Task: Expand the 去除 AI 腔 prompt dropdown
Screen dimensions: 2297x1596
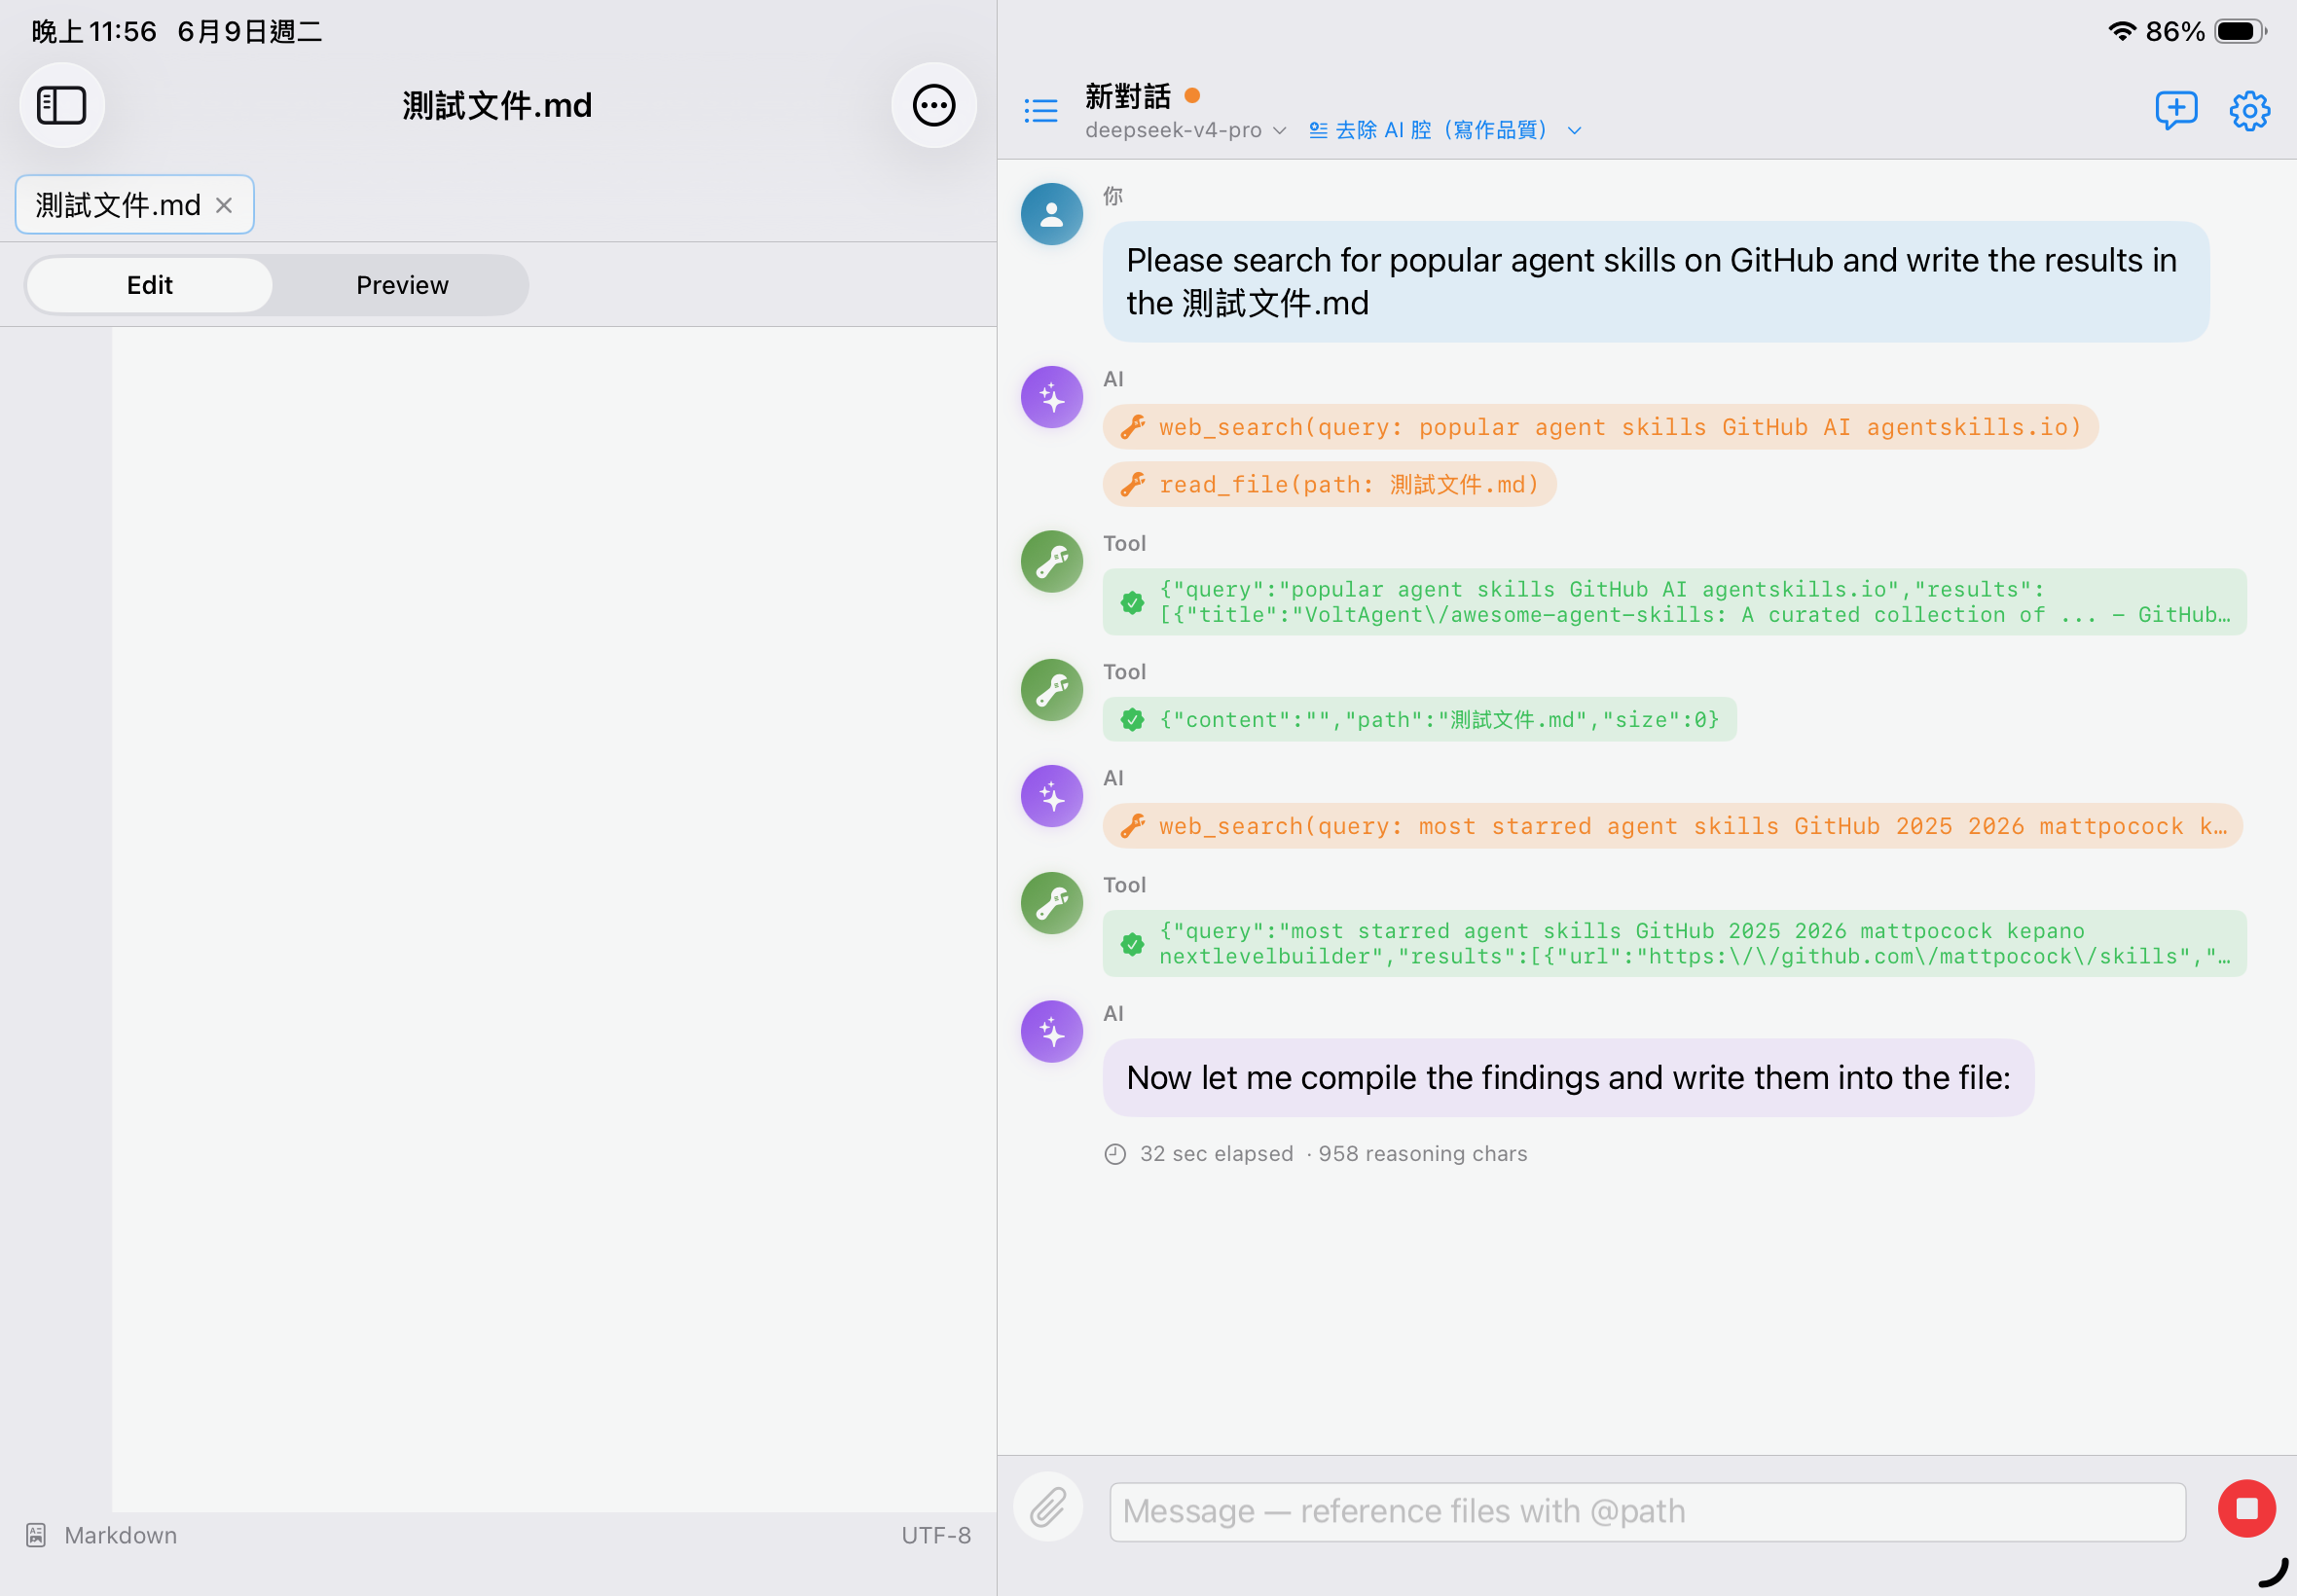Action: point(1445,130)
